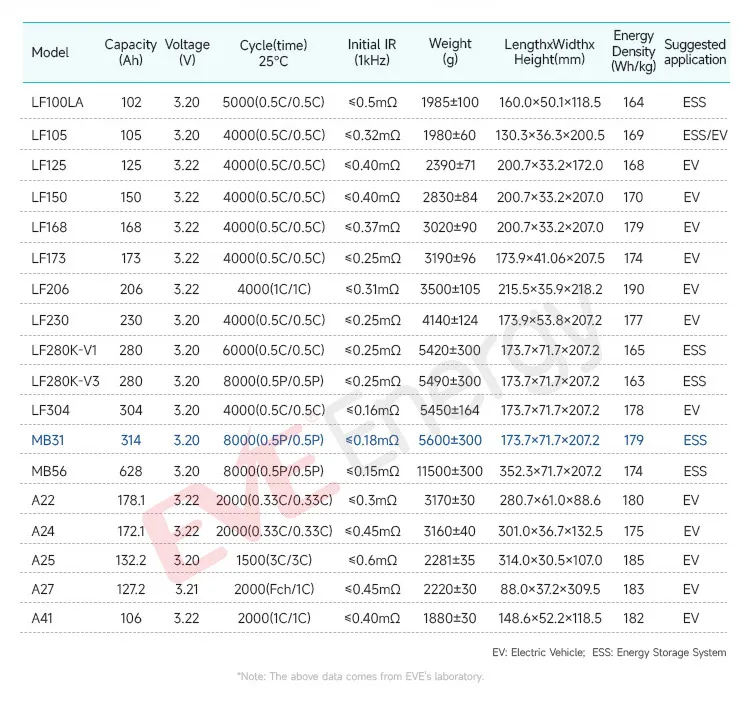Select the 1500(3C/3C) cycle cell
This screenshot has width=750, height=706.
(x=274, y=561)
